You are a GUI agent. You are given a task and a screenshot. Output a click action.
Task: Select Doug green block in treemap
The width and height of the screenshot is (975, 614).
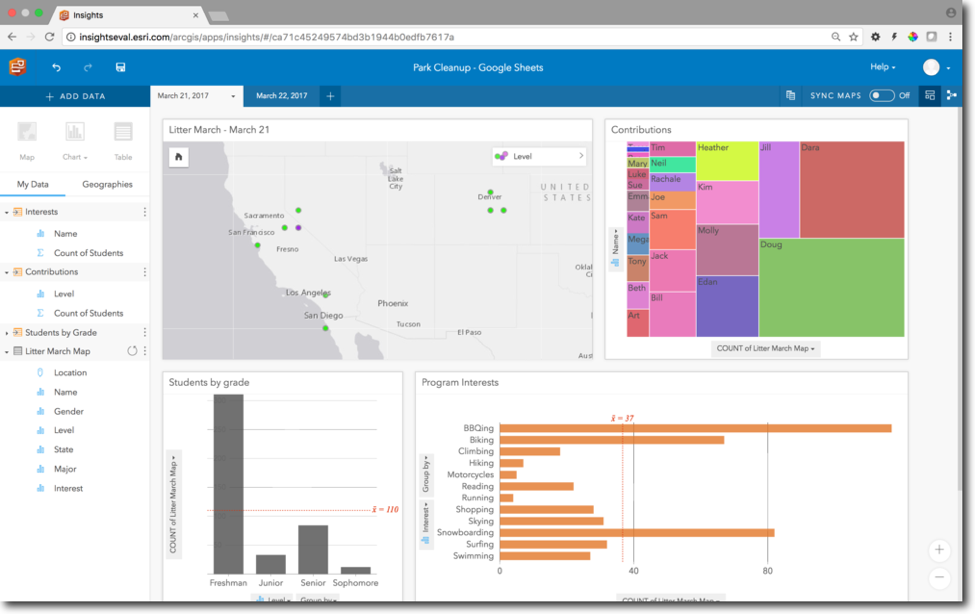[x=831, y=287]
